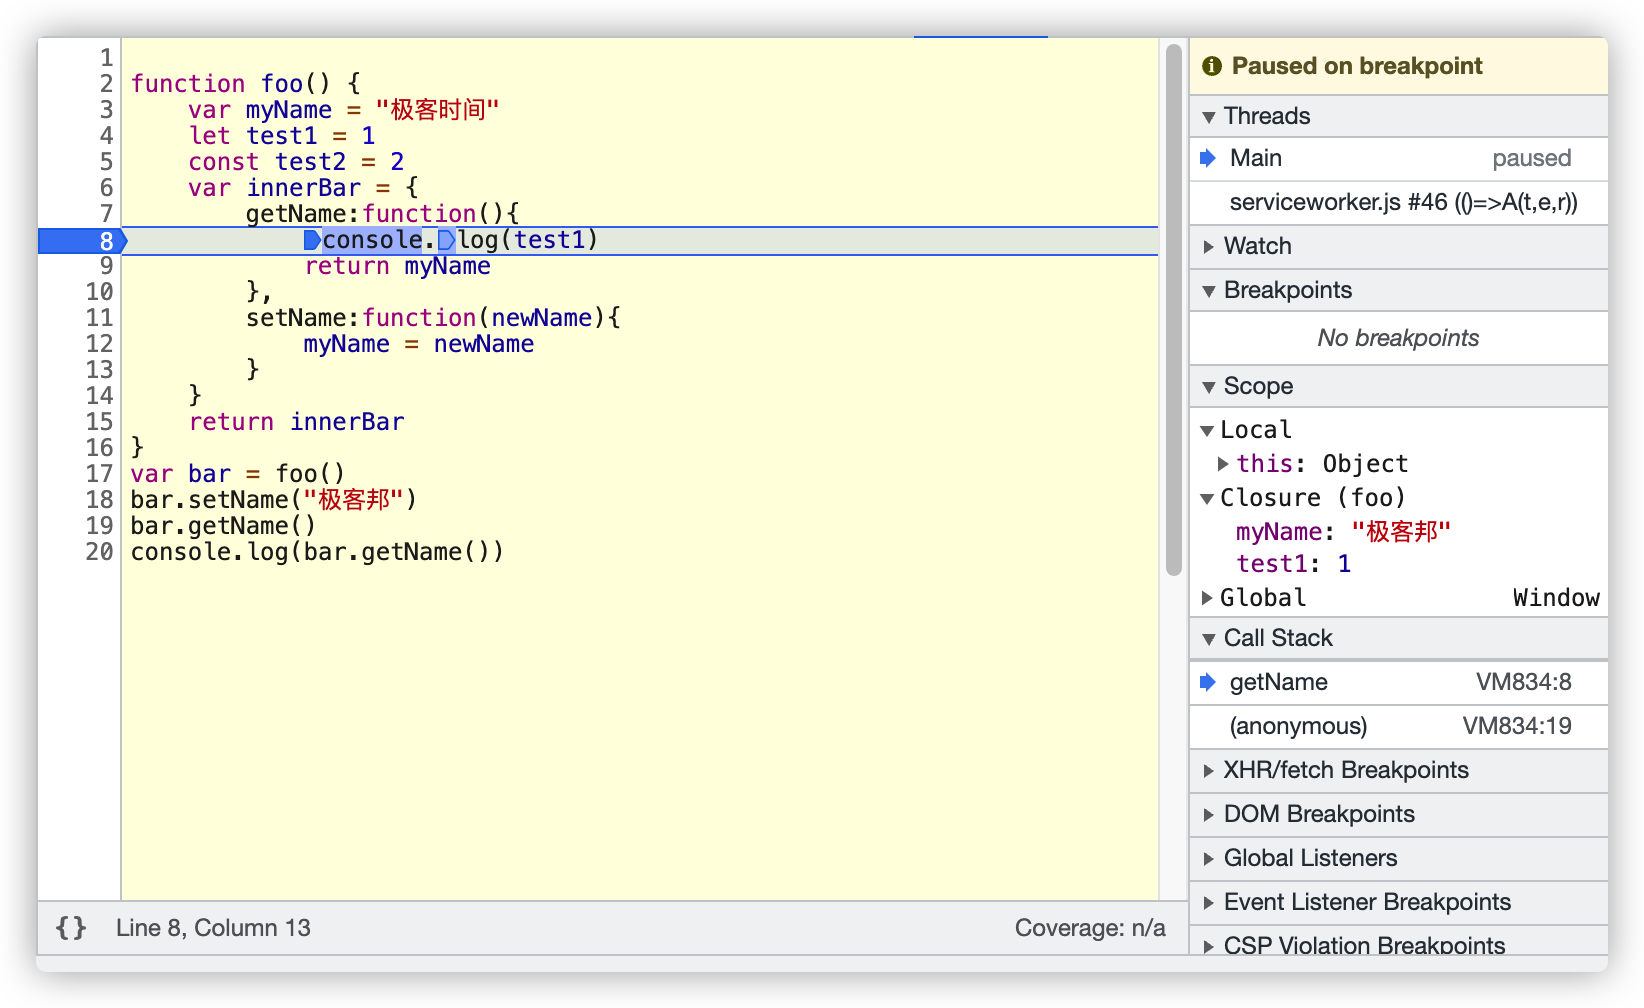Expand Event Listener Breakpoints section
The height and width of the screenshot is (1008, 1644).
tap(1209, 903)
